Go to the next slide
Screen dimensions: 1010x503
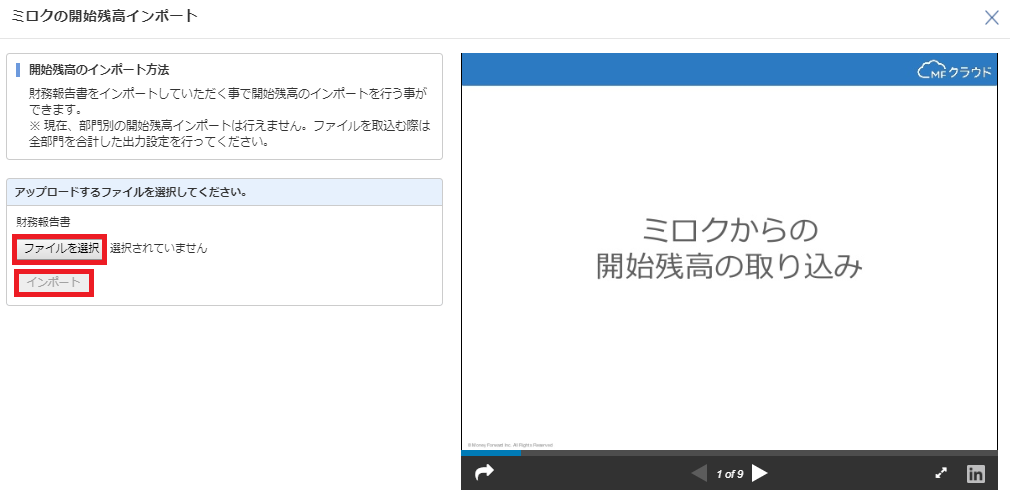pyautogui.click(x=760, y=474)
